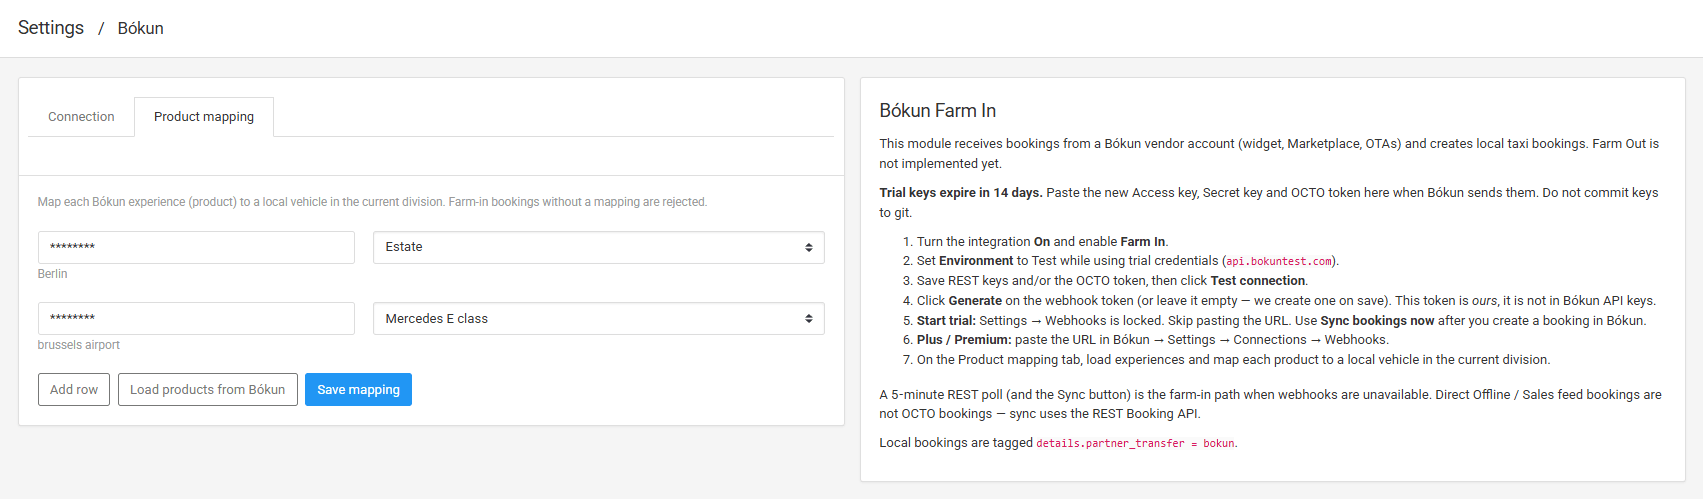Click the 'Trial keys expire in 14 days' notice

960,193
